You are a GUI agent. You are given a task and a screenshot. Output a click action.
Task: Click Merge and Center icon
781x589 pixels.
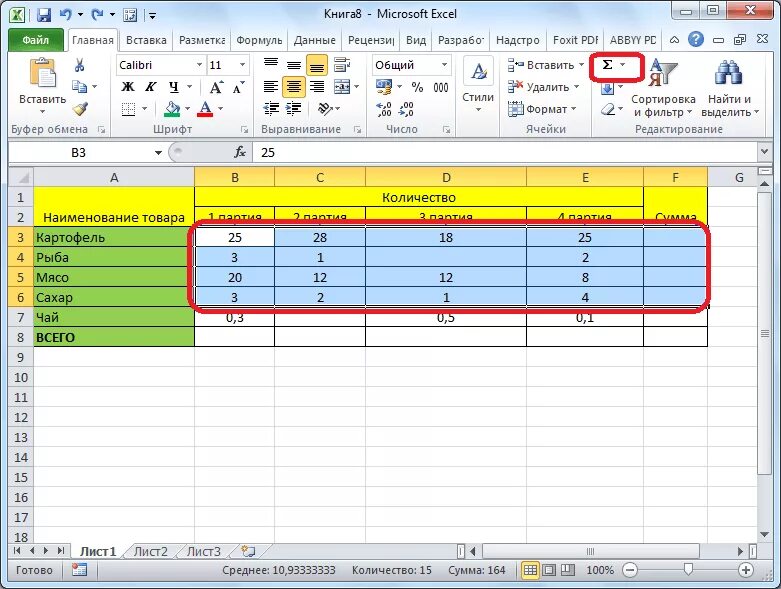click(x=342, y=87)
